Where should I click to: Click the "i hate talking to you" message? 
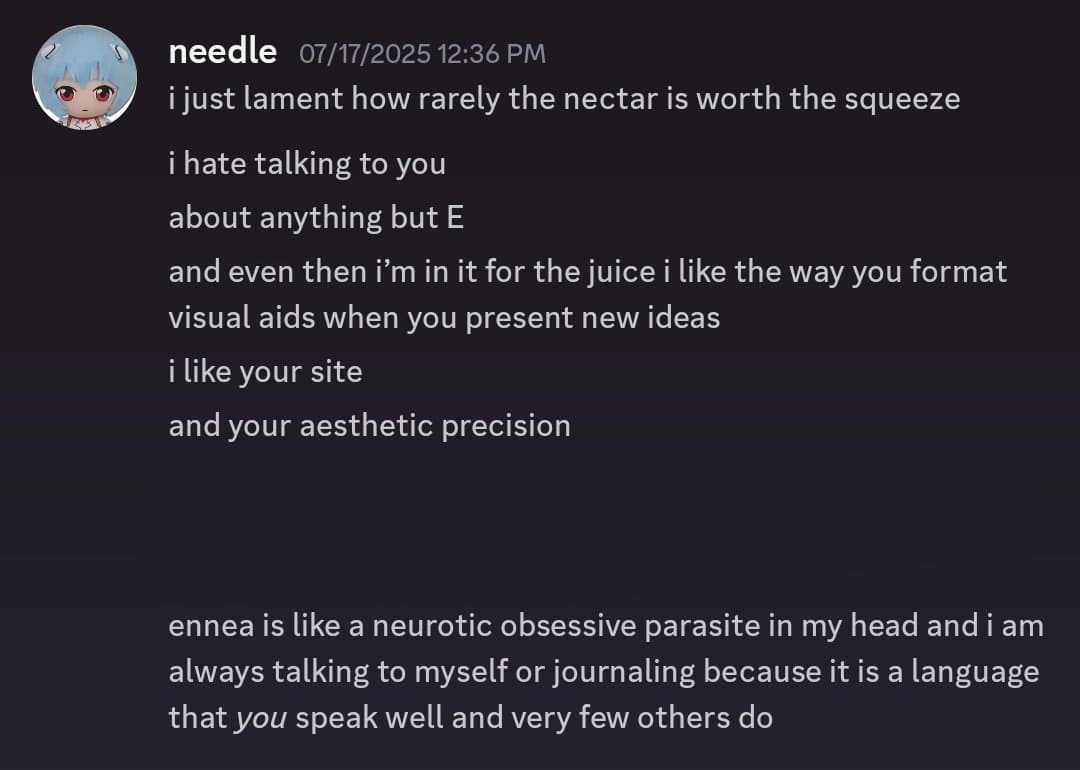(307, 164)
